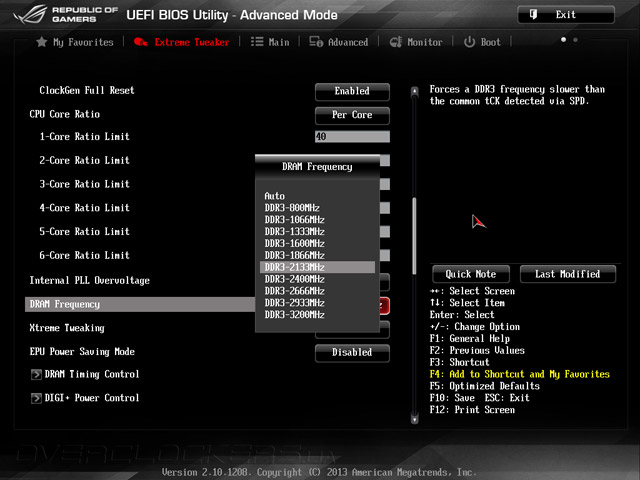Viewport: 640px width, 480px height.
Task: Click the ROG logo in header
Action: pyautogui.click(x=31, y=15)
